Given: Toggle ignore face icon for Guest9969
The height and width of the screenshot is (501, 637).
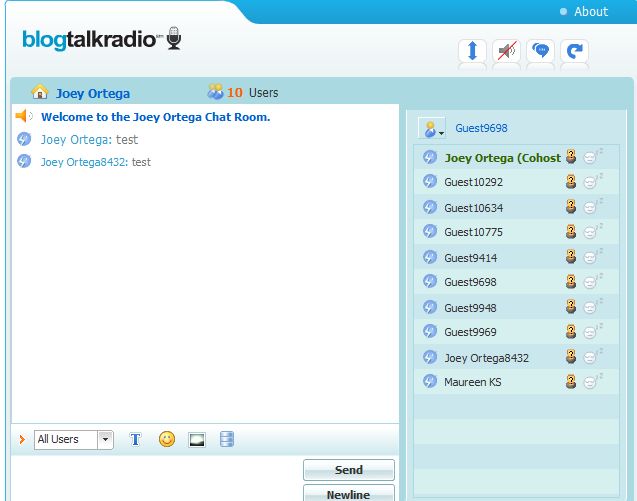Looking at the screenshot, I should point(592,332).
